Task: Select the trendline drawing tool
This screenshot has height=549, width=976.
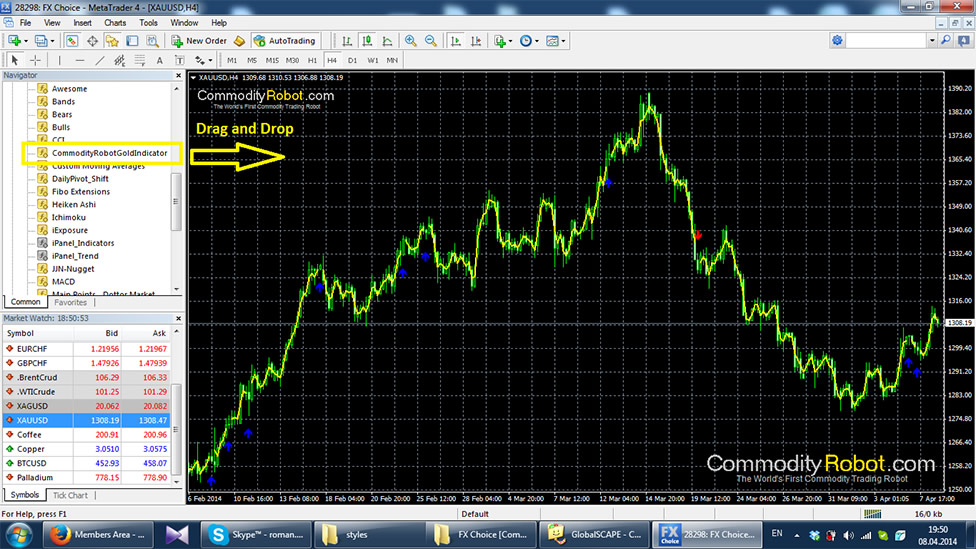Action: coord(100,60)
